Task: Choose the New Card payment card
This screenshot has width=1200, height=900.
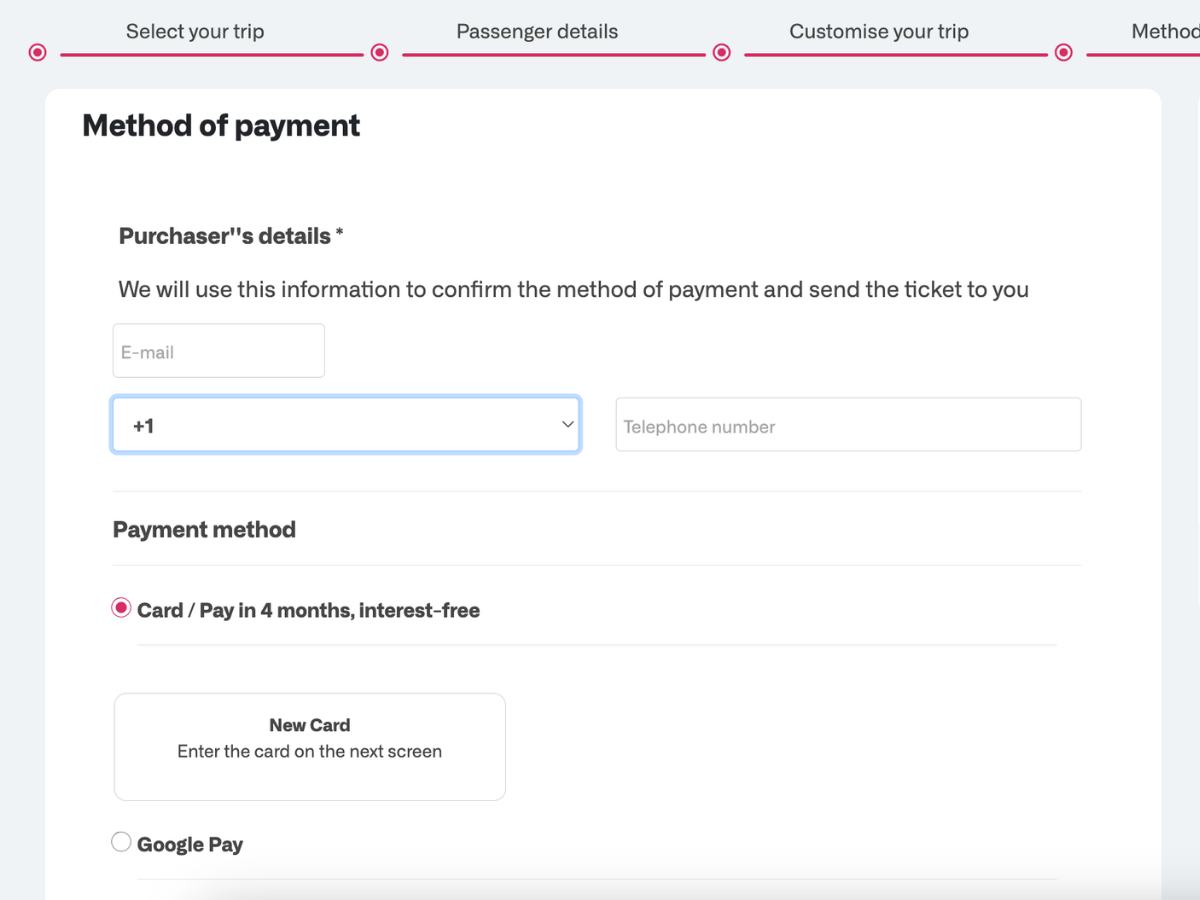Action: [309, 746]
